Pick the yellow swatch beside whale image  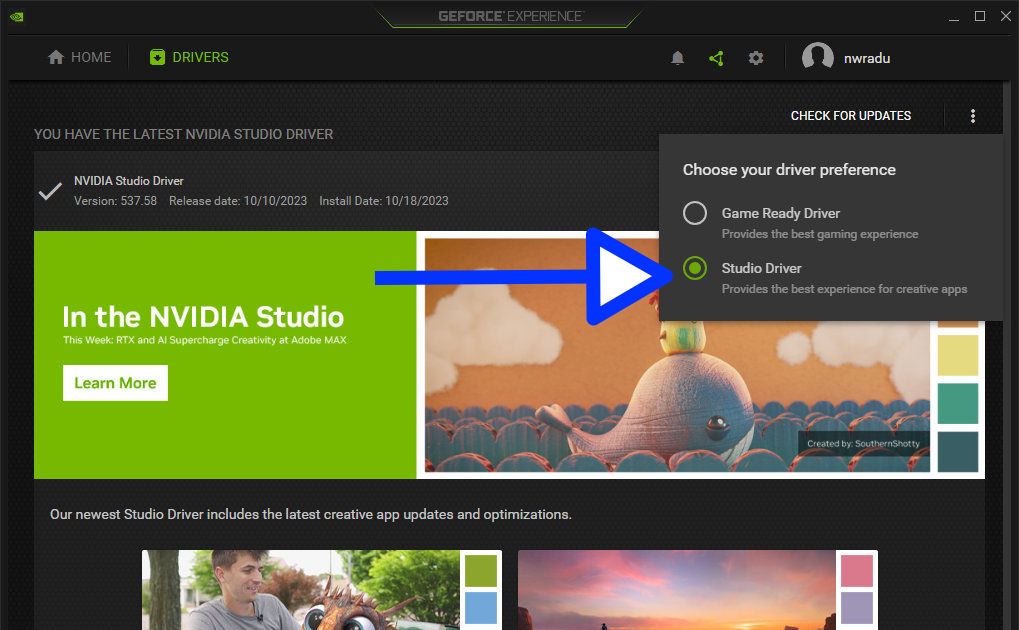pyautogui.click(x=957, y=355)
